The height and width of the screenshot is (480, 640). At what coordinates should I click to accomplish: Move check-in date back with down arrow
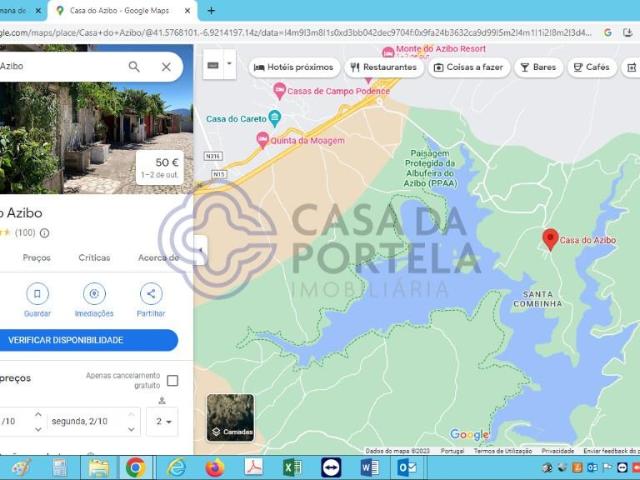[38, 429]
